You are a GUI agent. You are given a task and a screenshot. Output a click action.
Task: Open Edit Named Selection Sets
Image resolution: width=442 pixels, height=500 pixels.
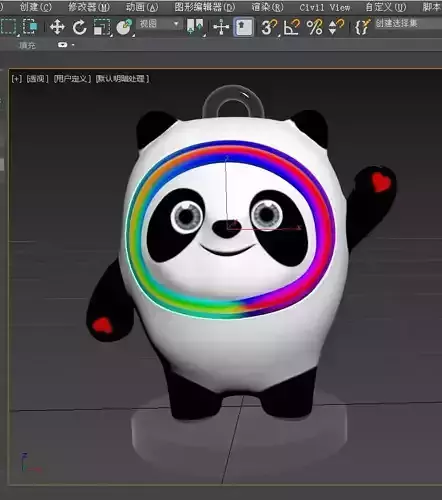click(362, 27)
